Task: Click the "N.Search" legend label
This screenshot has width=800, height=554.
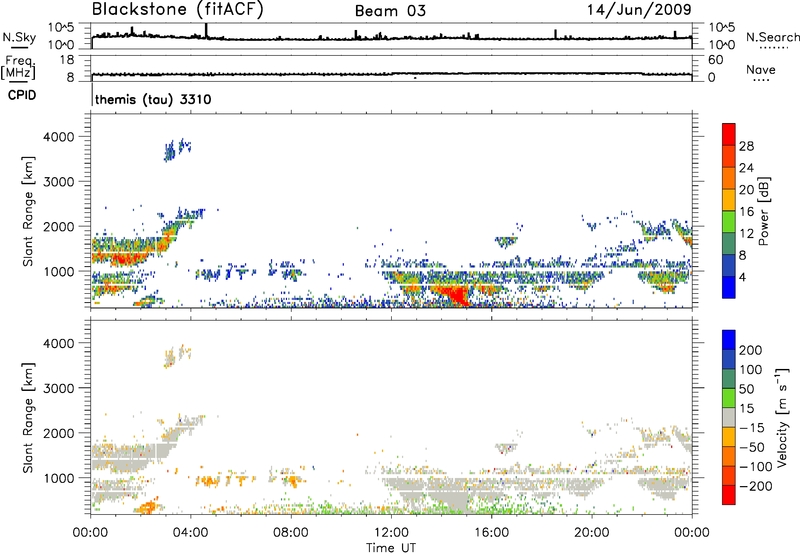Action: pos(773,37)
